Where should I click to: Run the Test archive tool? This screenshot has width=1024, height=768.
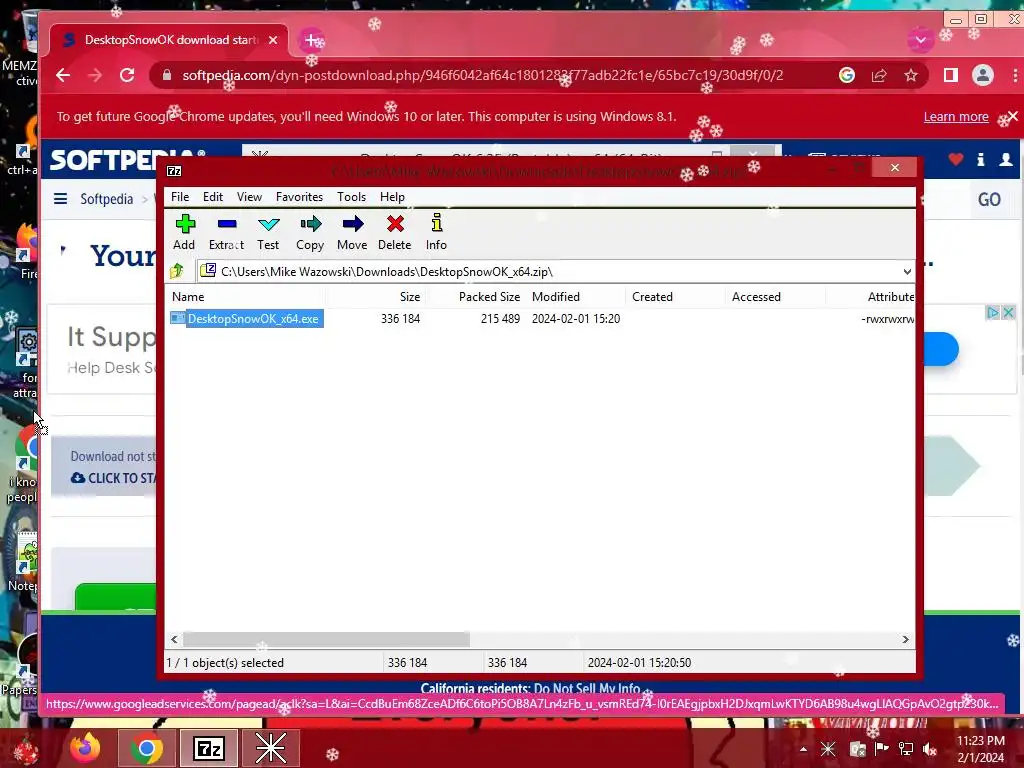(268, 232)
